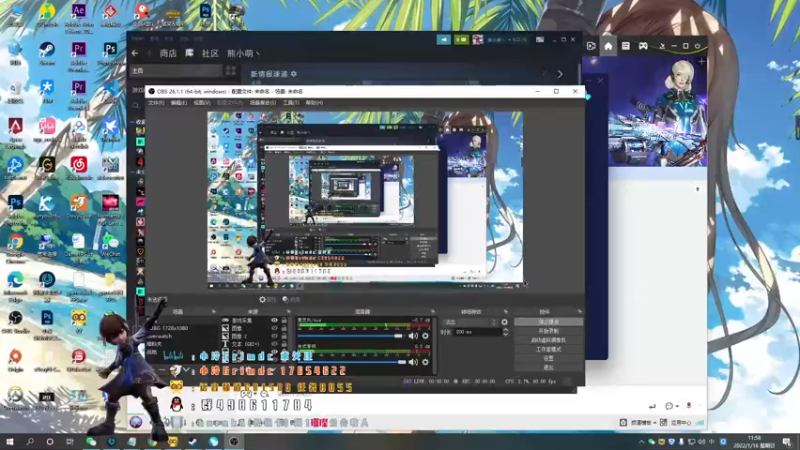800x450 pixels.
Task: Open the Overwatch desktop shortcut
Action: coord(15,395)
